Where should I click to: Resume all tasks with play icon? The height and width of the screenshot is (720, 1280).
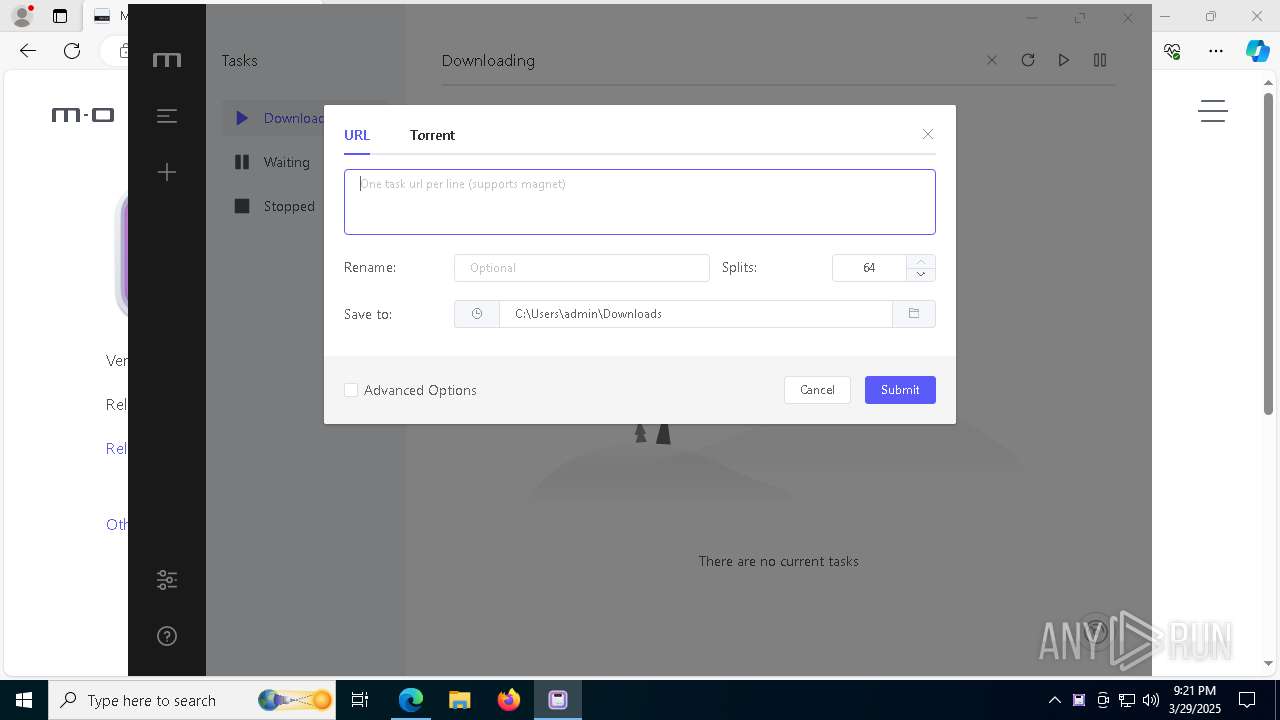point(1064,60)
